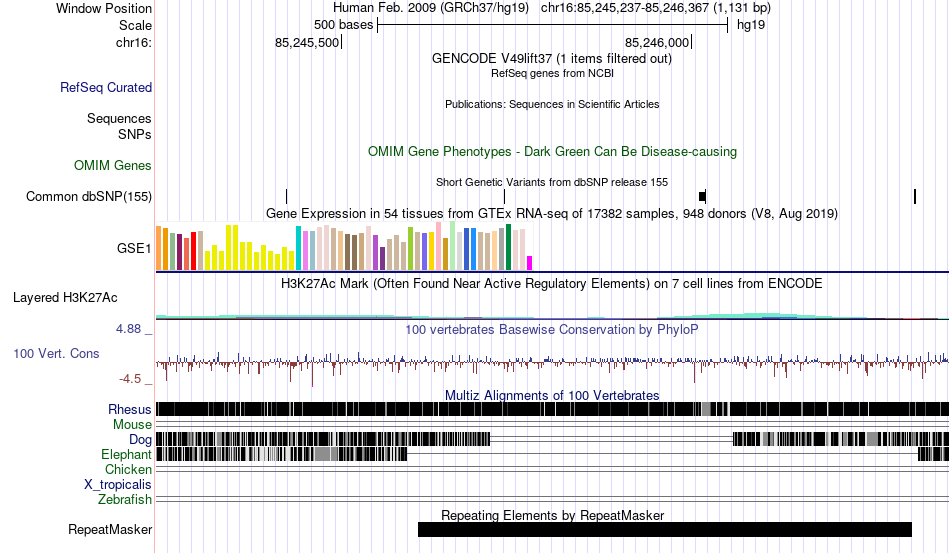Click the 4.88 PhyloP upper scale value

coord(128,328)
